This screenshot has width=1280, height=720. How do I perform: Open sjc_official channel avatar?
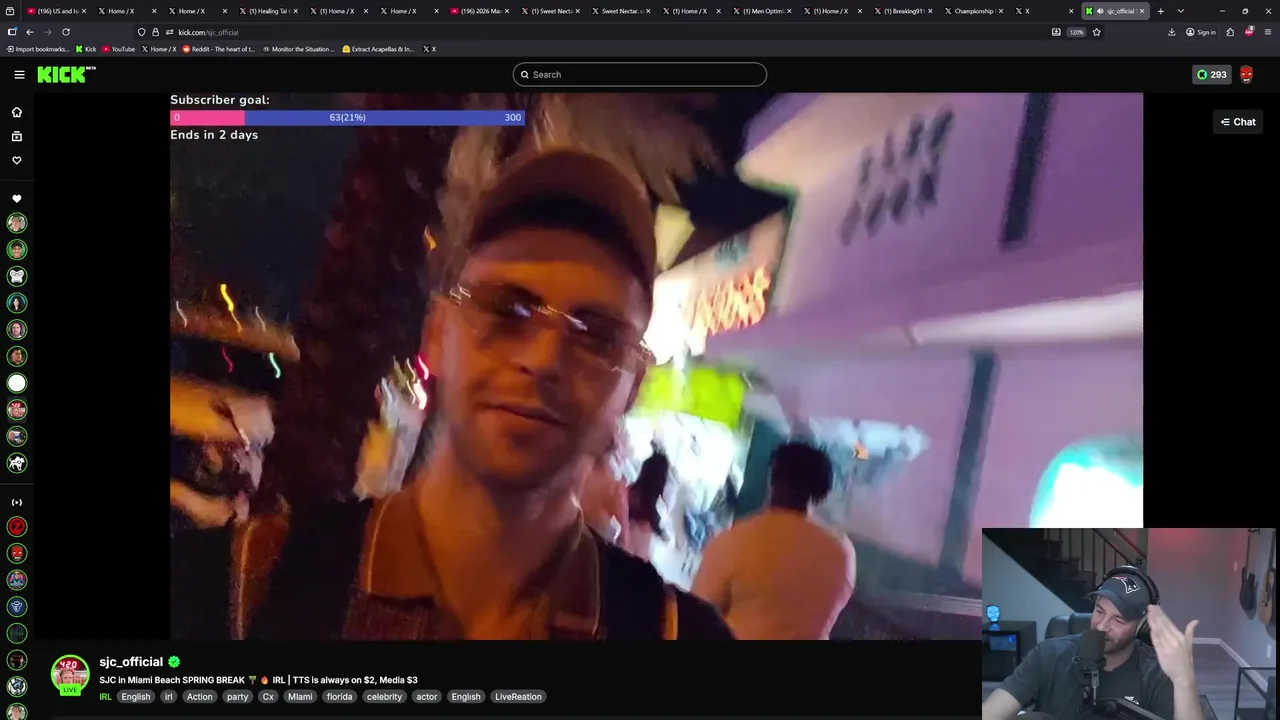70,674
